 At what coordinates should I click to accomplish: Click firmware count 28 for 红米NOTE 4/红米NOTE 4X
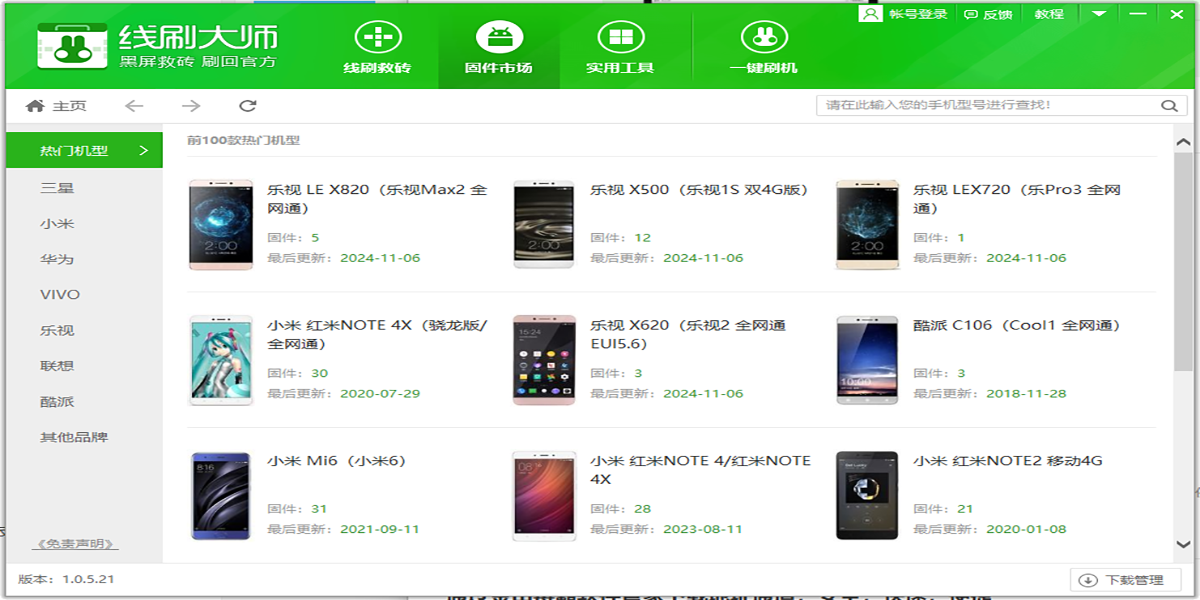point(642,509)
